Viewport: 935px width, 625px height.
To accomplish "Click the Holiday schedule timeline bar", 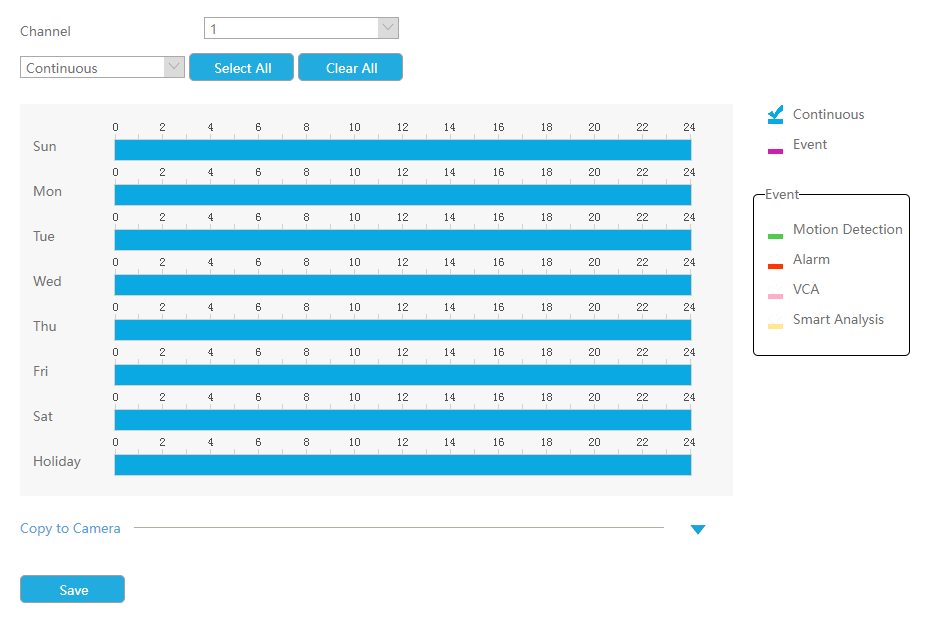I will click(403, 465).
